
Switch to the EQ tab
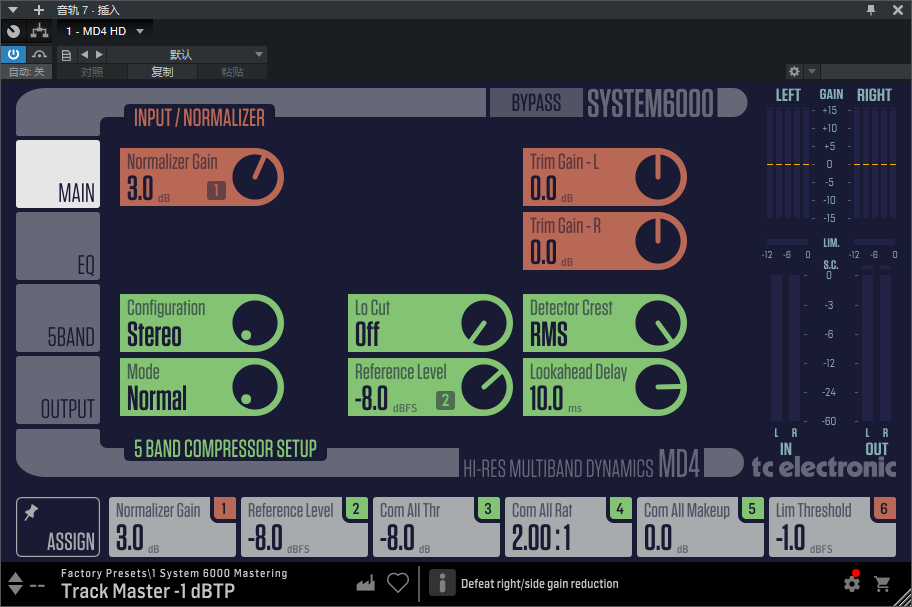pyautogui.click(x=58, y=246)
